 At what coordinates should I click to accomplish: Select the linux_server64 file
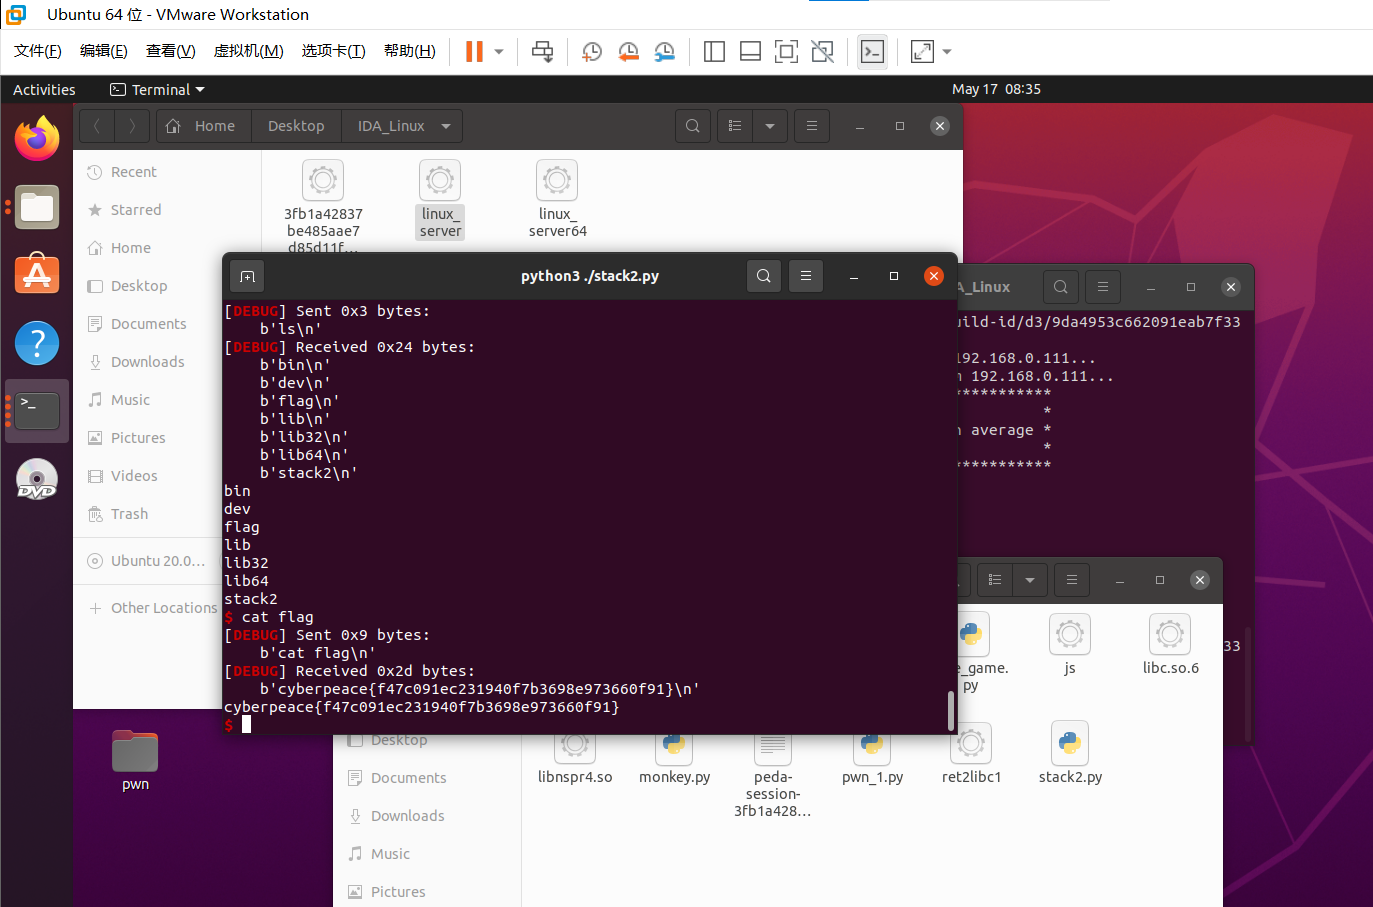[x=557, y=199]
